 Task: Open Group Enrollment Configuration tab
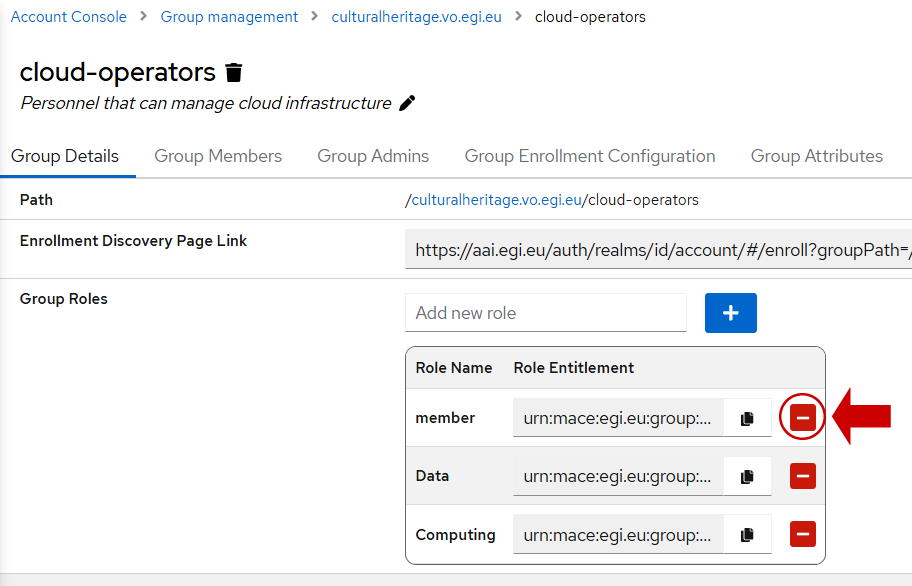click(590, 156)
